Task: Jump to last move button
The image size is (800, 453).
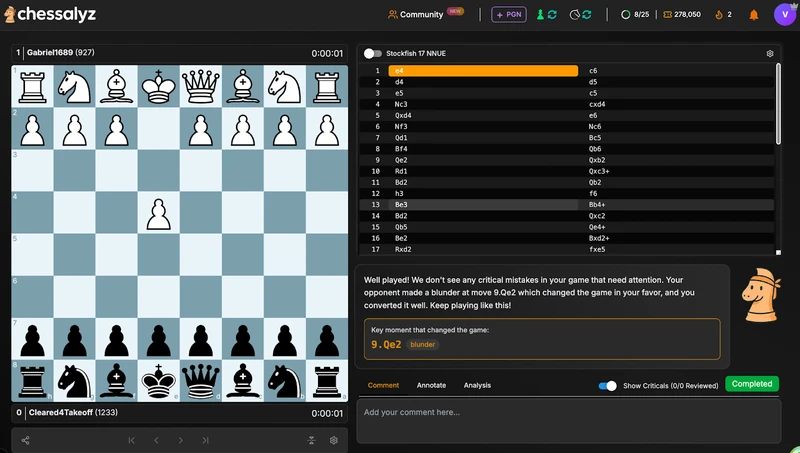Action: tap(205, 440)
